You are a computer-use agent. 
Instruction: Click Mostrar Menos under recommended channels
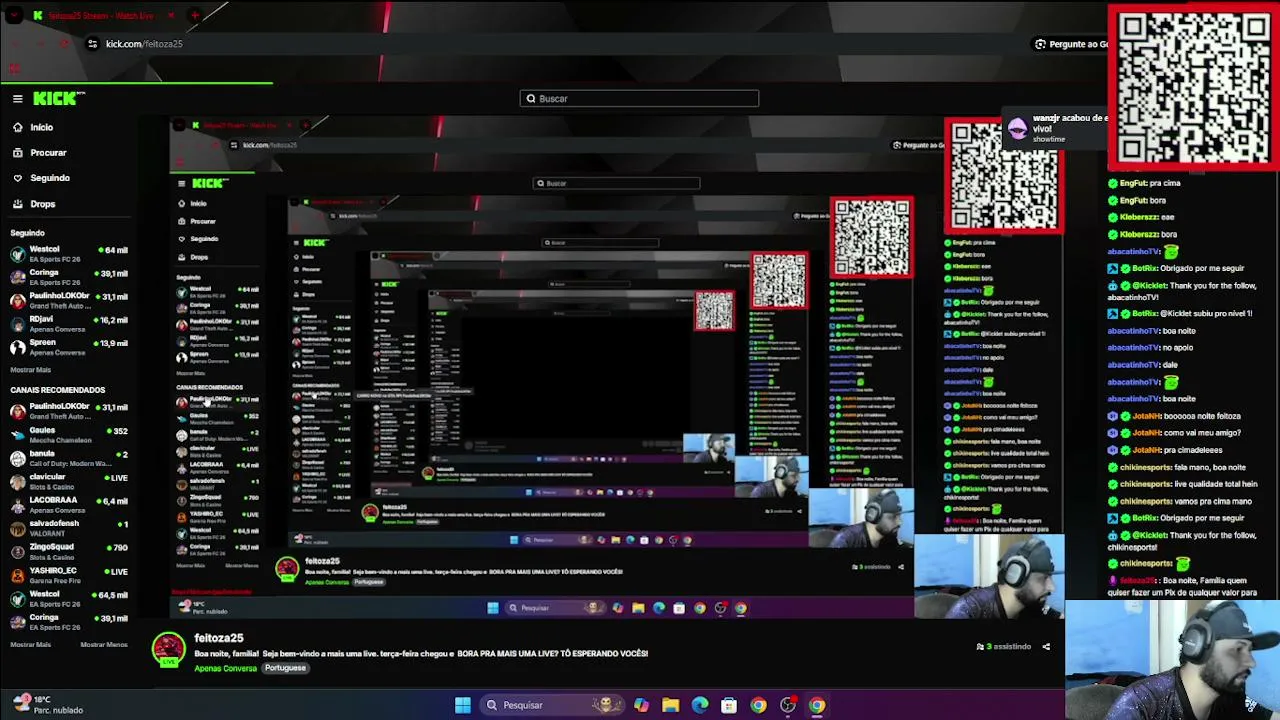click(x=104, y=645)
